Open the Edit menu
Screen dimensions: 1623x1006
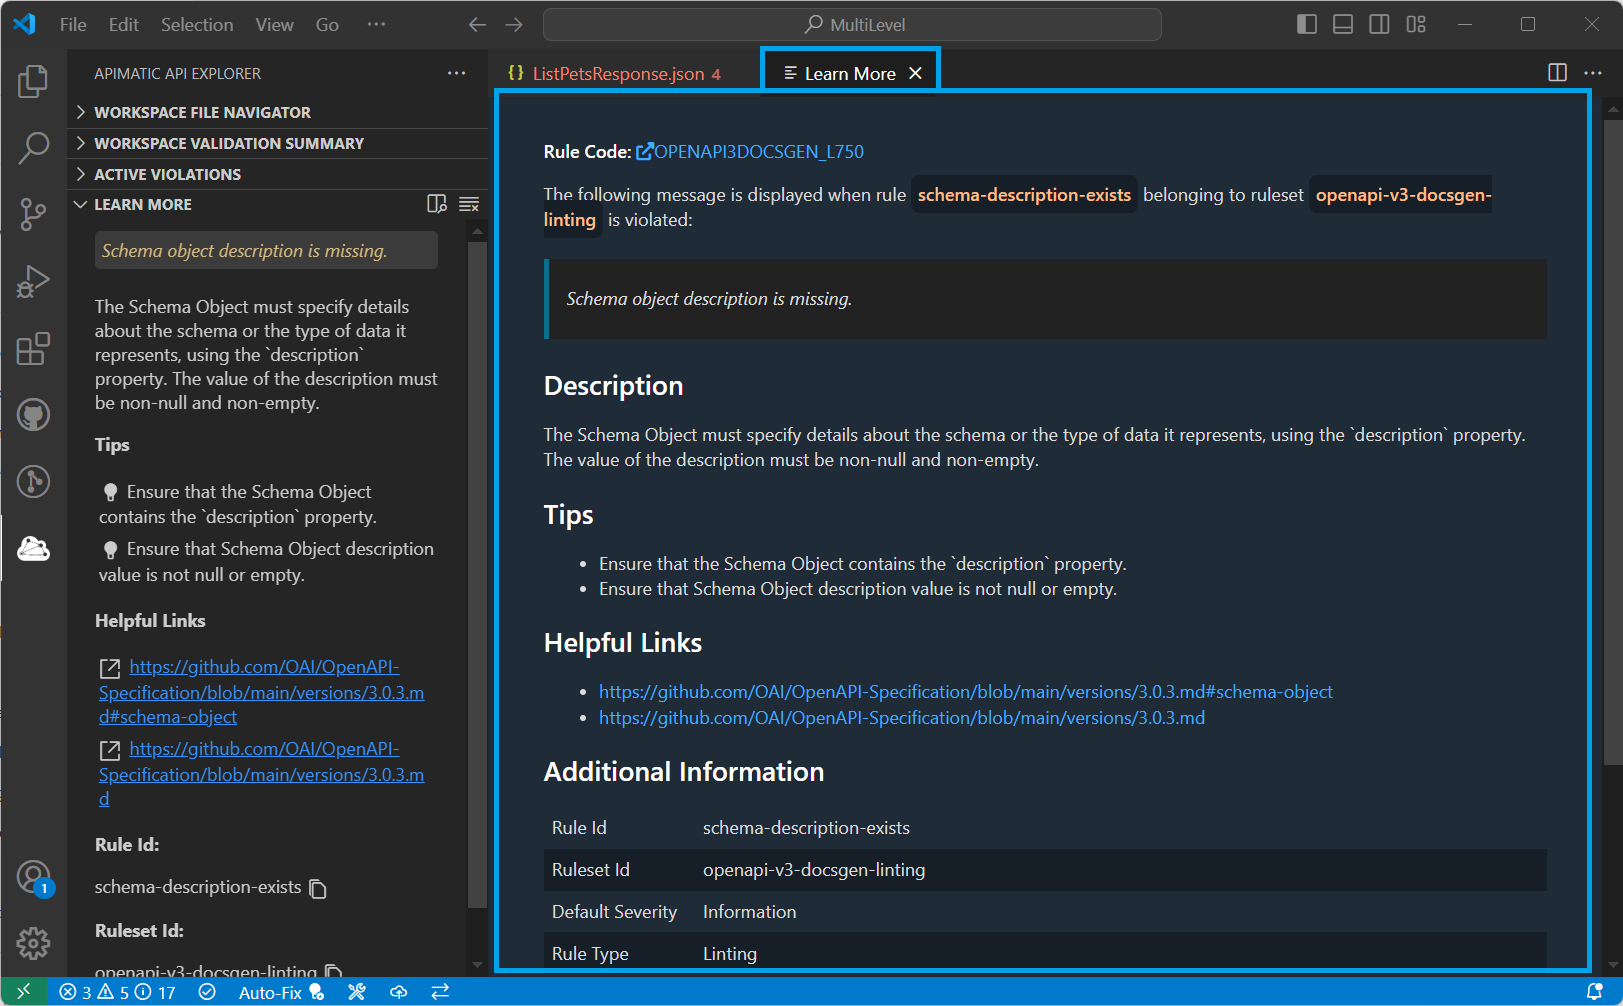click(x=124, y=25)
